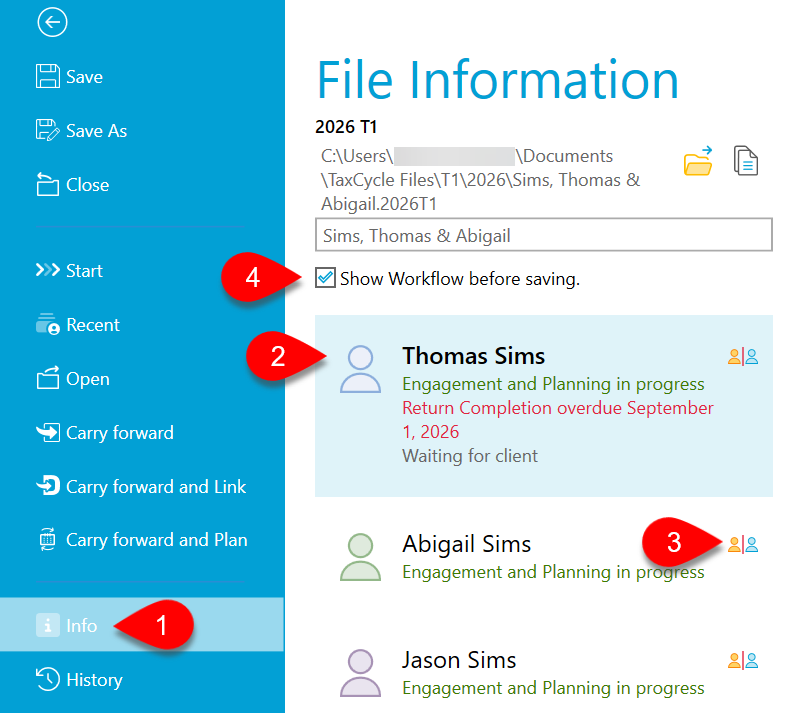Click Jason Sims purple avatar icon
785x713 pixels.
pyautogui.click(x=360, y=673)
